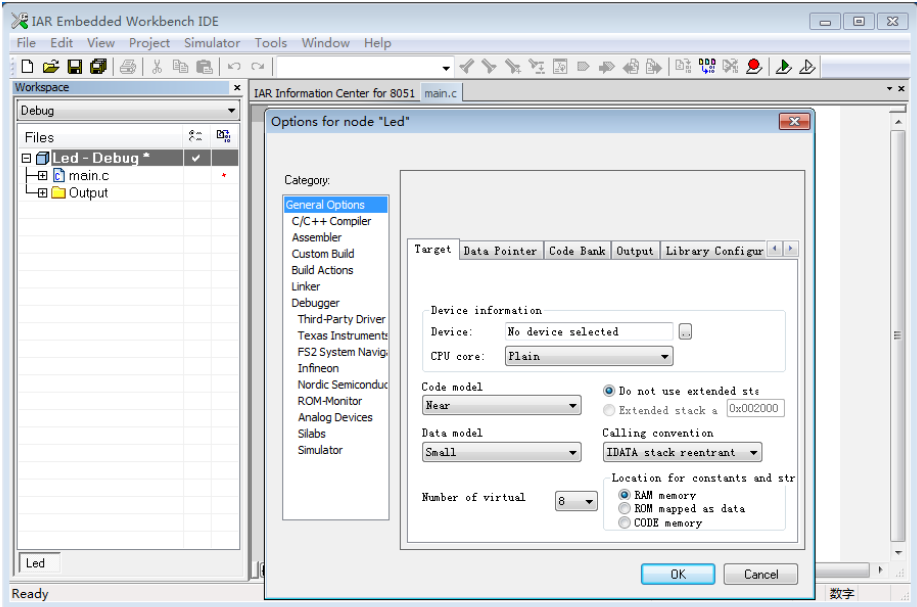Image resolution: width=917 pixels, height=607 pixels.
Task: Open the Tools menu
Action: [270, 43]
